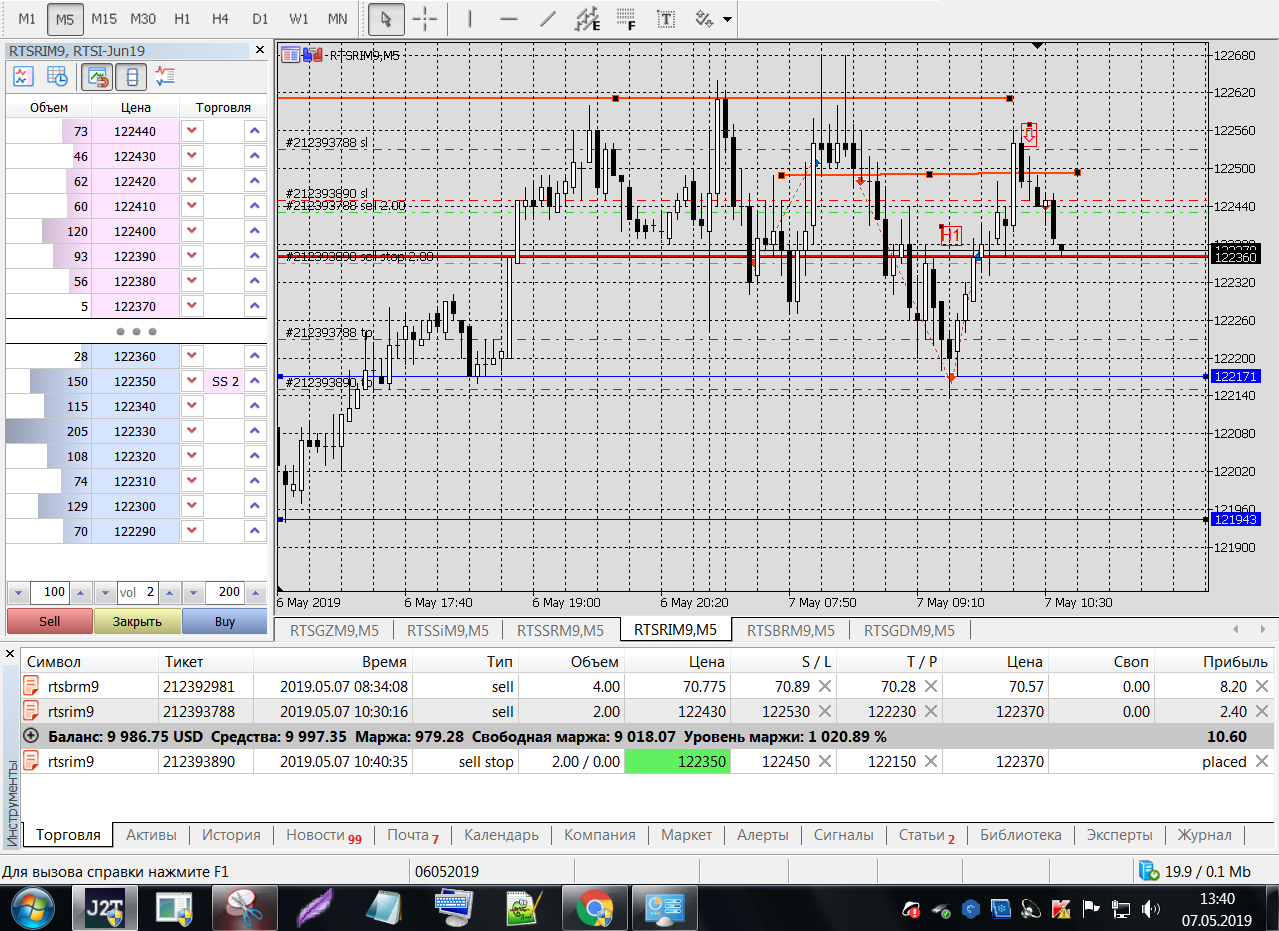
Task: Choose the Fibonacci retracement tool
Action: pyautogui.click(x=627, y=19)
